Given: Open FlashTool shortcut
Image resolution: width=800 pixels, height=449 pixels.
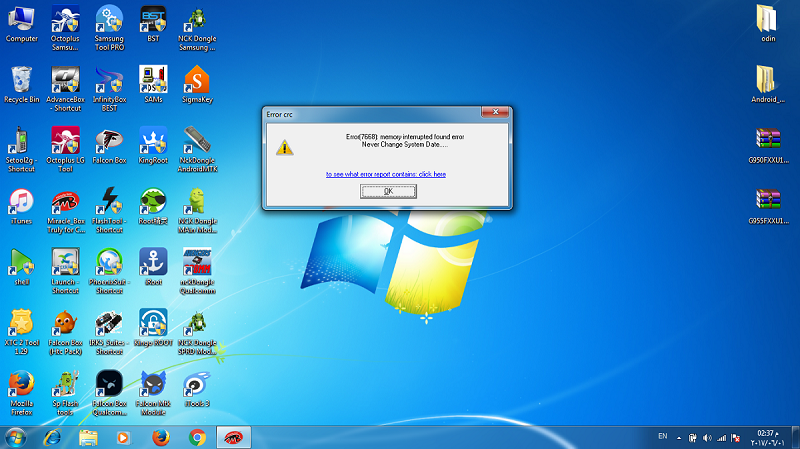Looking at the screenshot, I should click(109, 210).
